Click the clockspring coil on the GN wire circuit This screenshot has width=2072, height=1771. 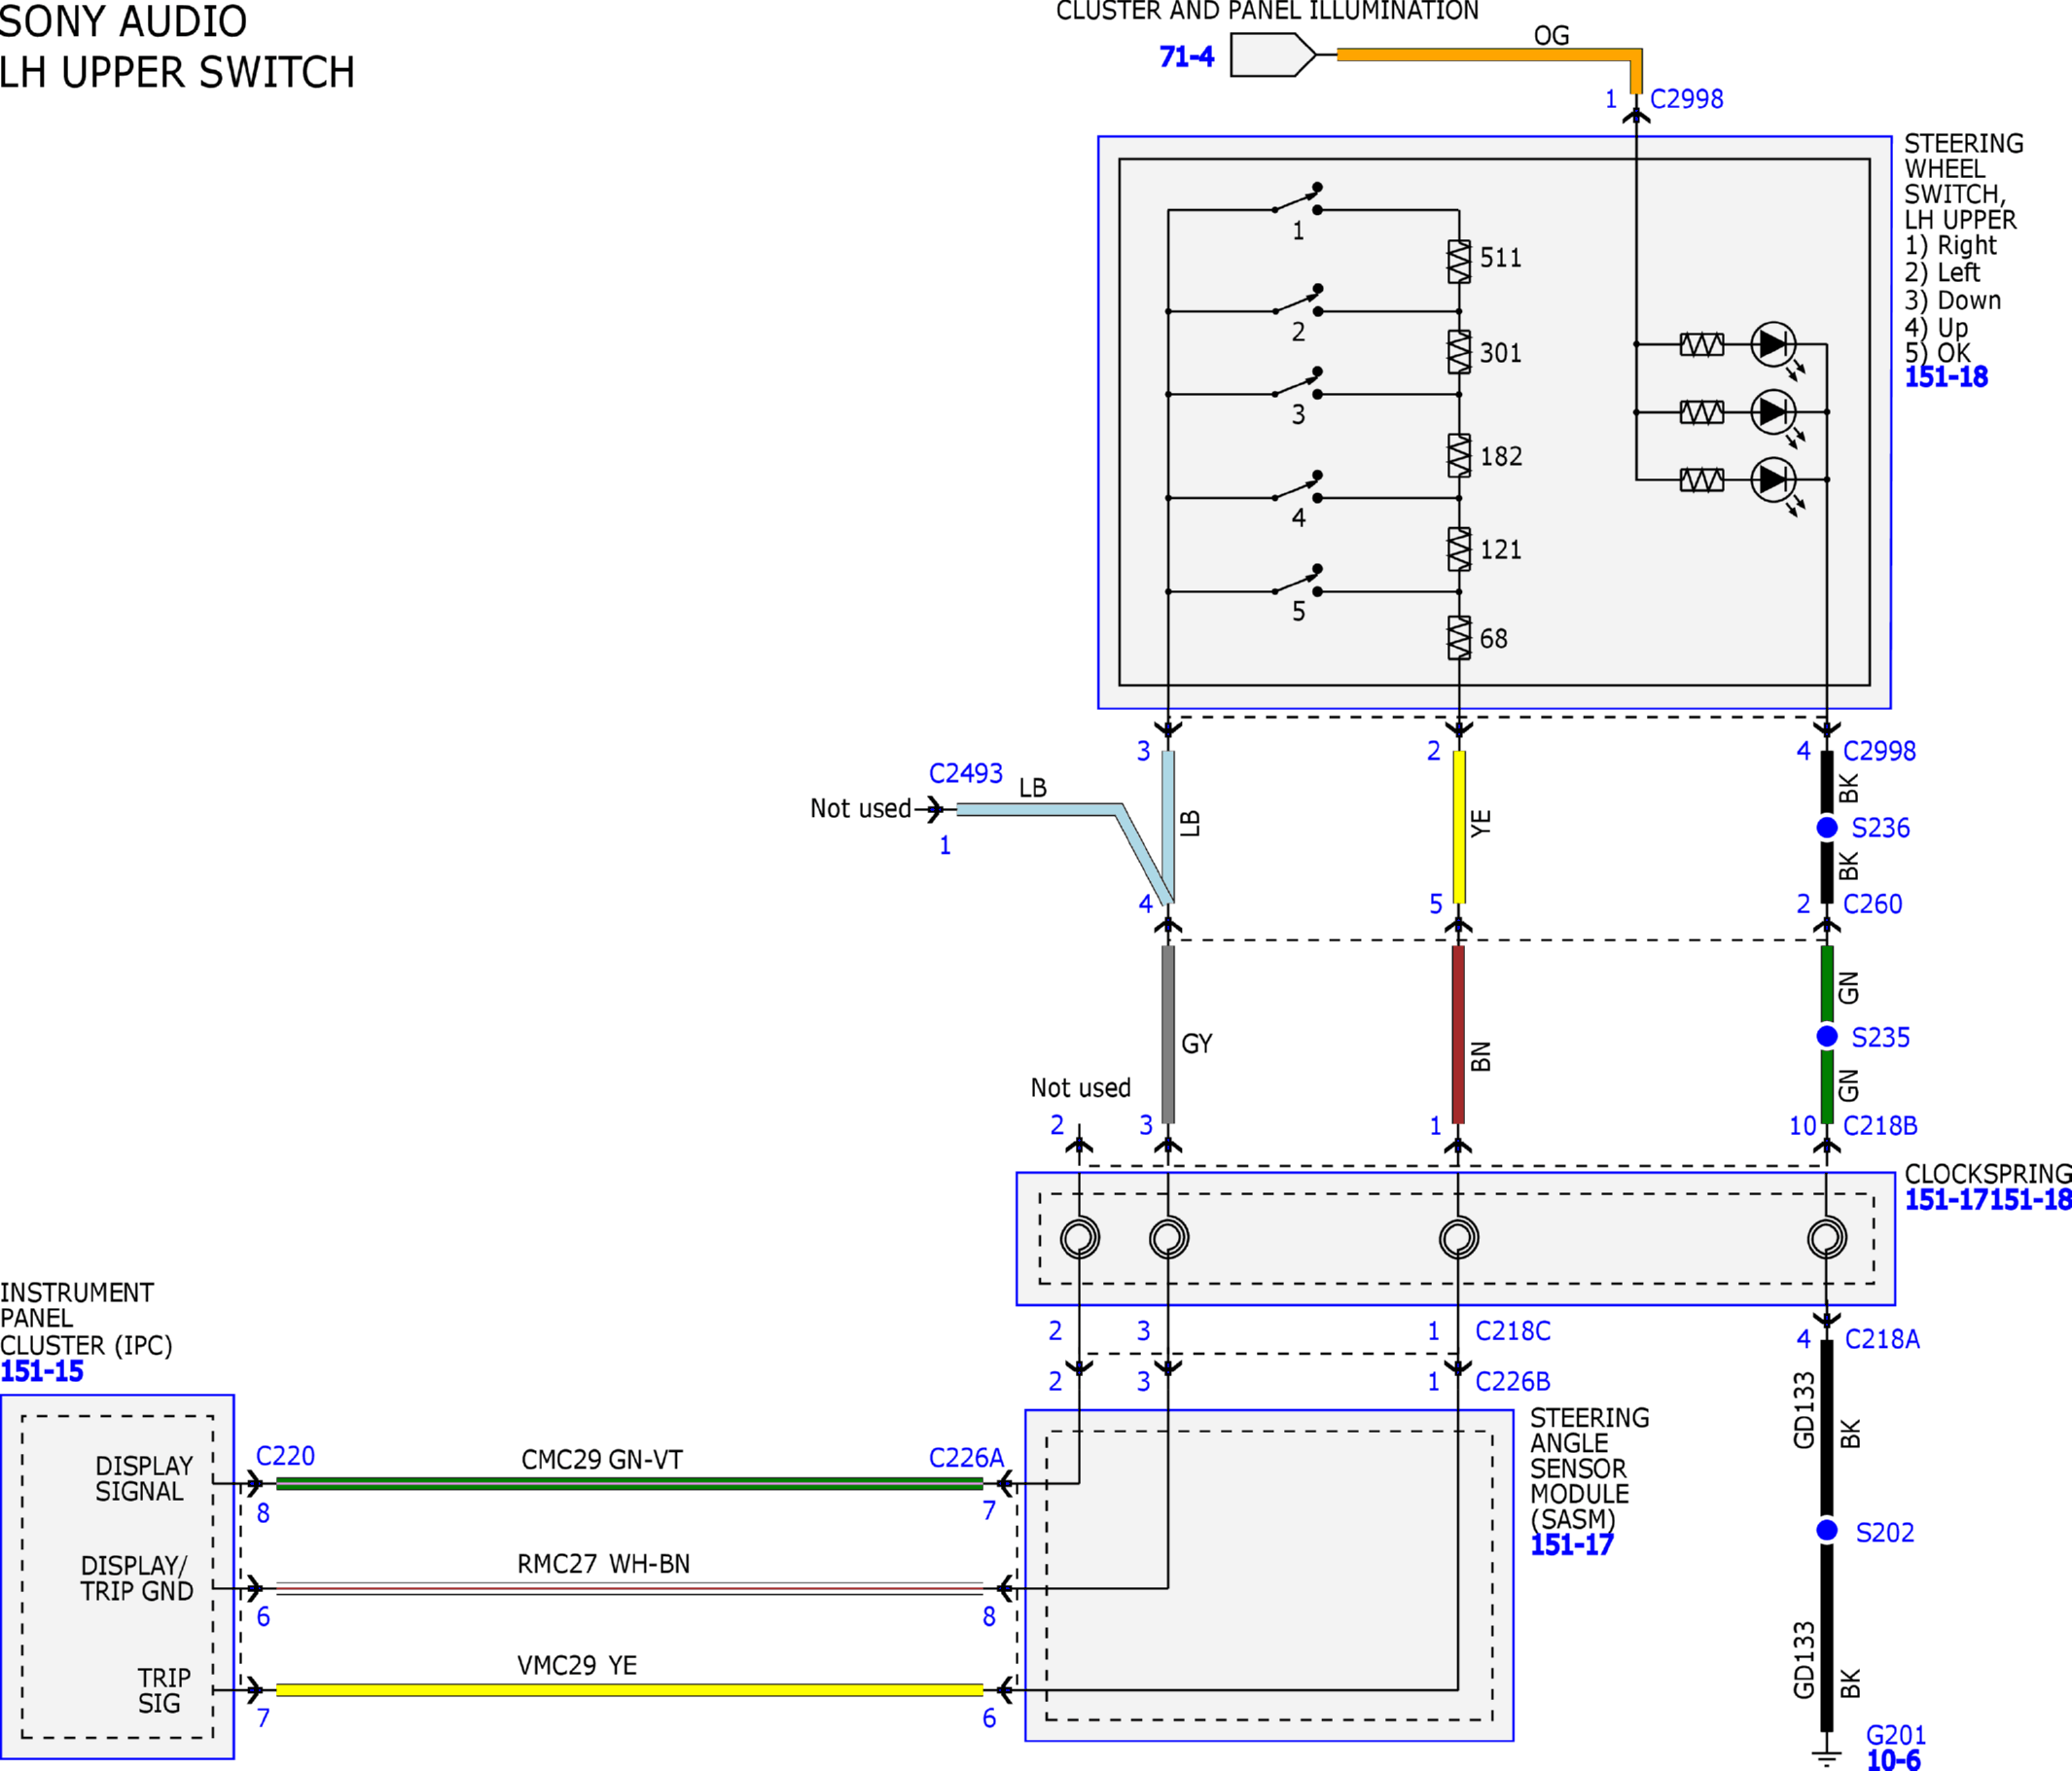[1827, 1238]
